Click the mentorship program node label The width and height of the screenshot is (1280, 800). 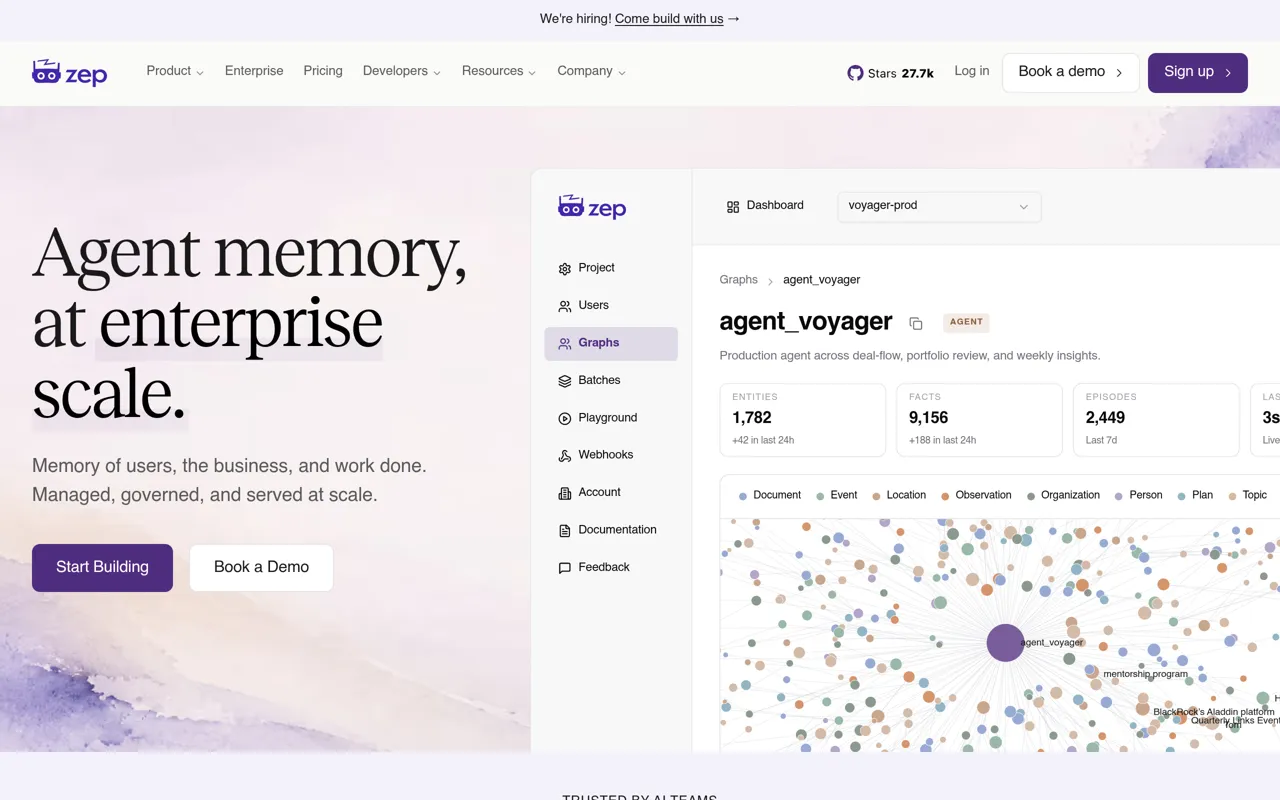click(x=1145, y=674)
